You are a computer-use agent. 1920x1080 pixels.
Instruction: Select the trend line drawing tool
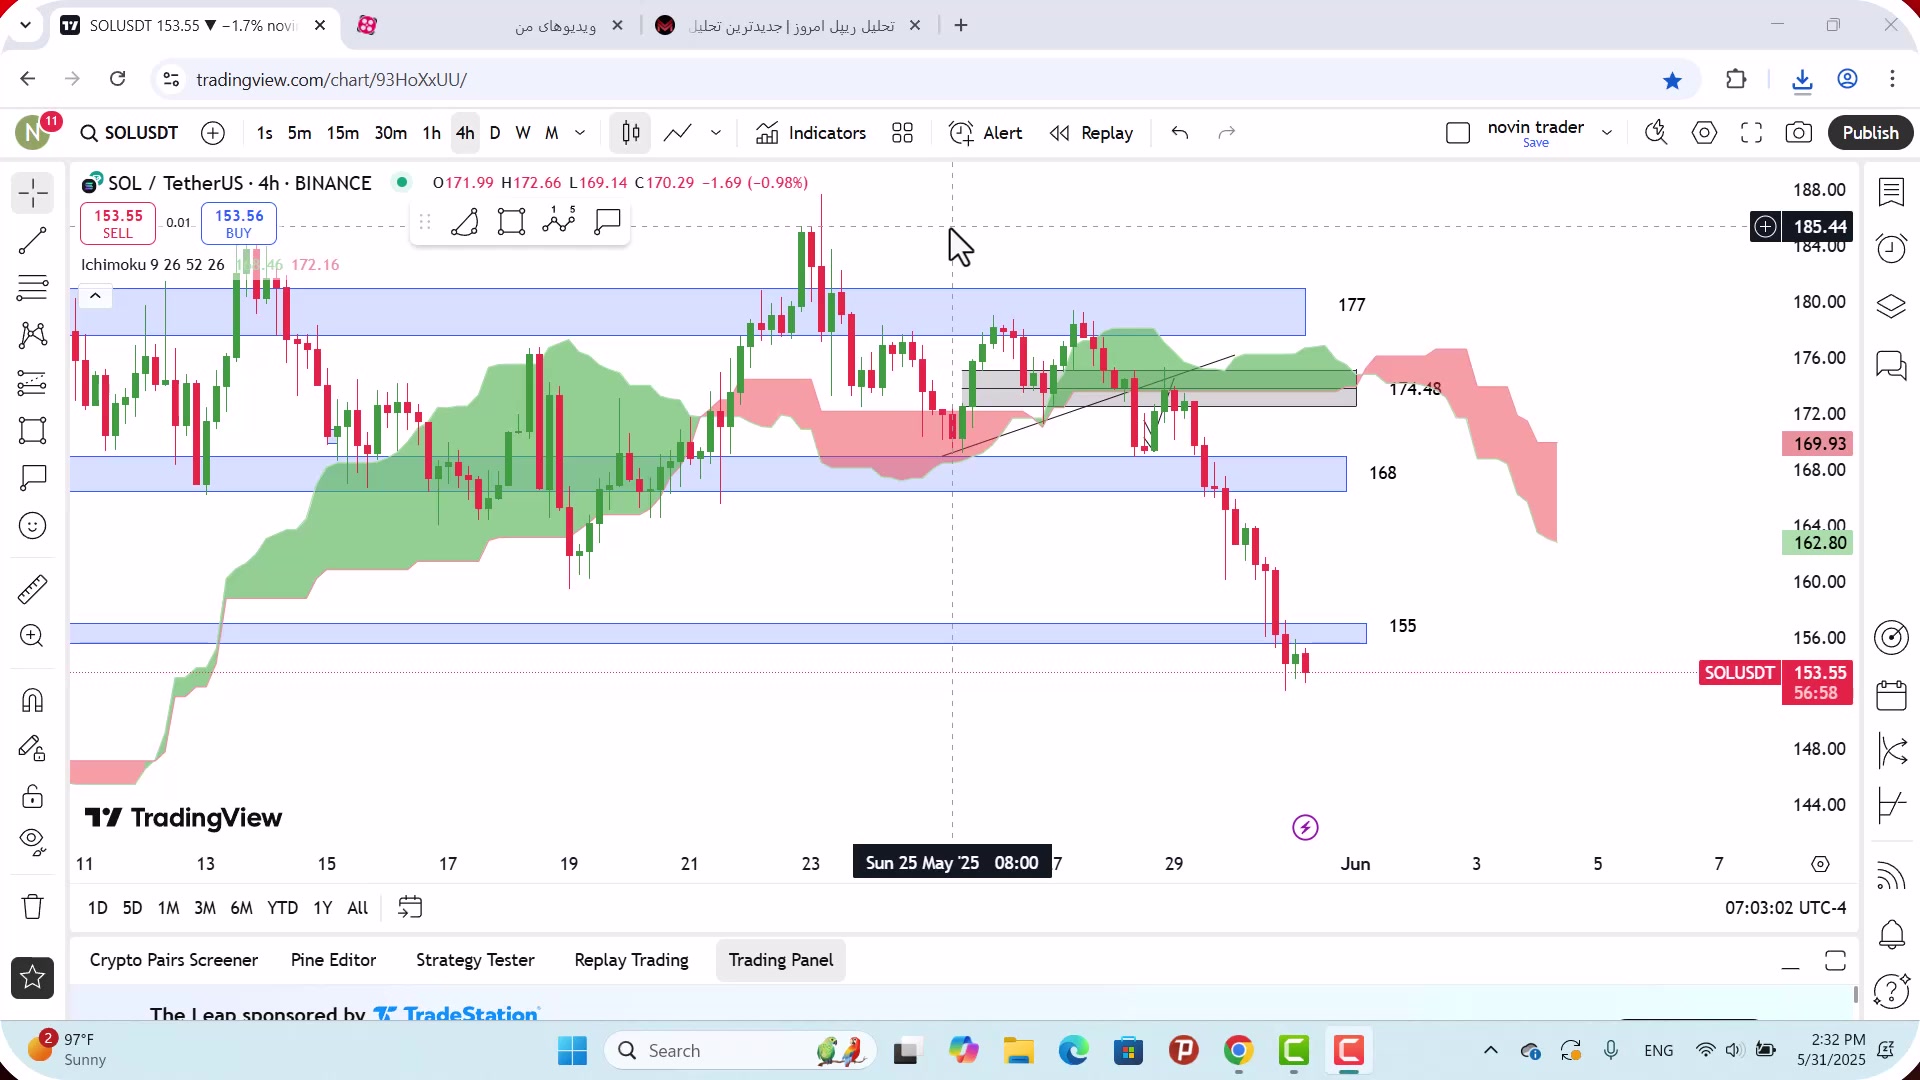[x=33, y=240]
